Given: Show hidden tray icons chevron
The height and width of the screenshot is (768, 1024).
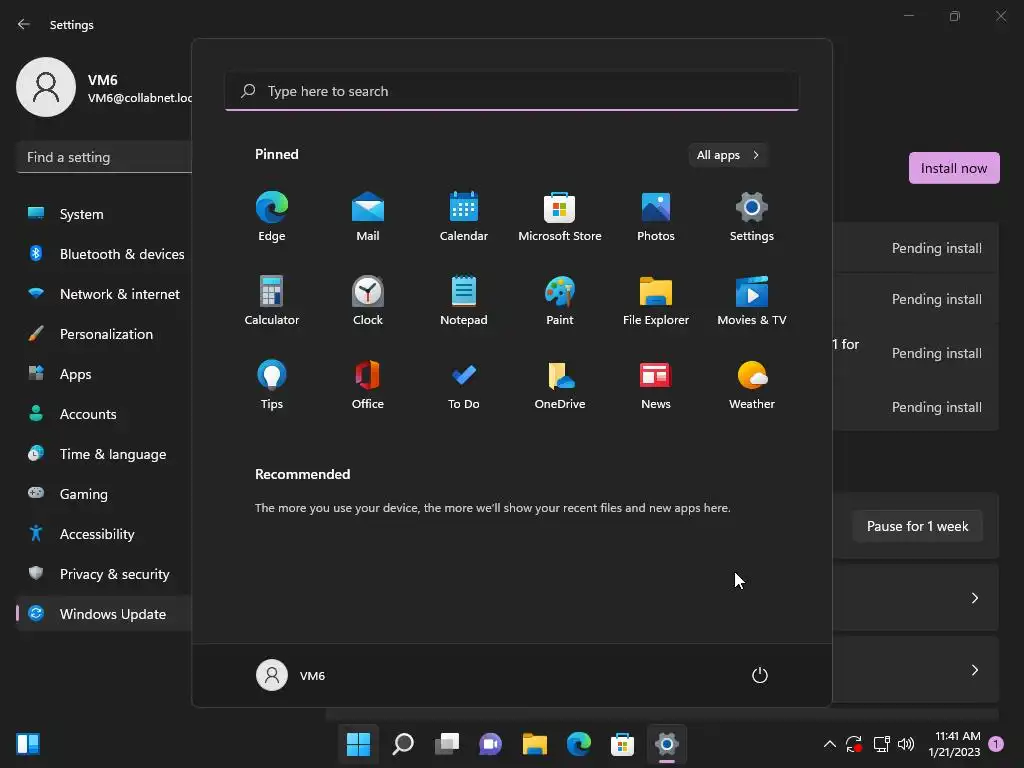Looking at the screenshot, I should coord(829,744).
